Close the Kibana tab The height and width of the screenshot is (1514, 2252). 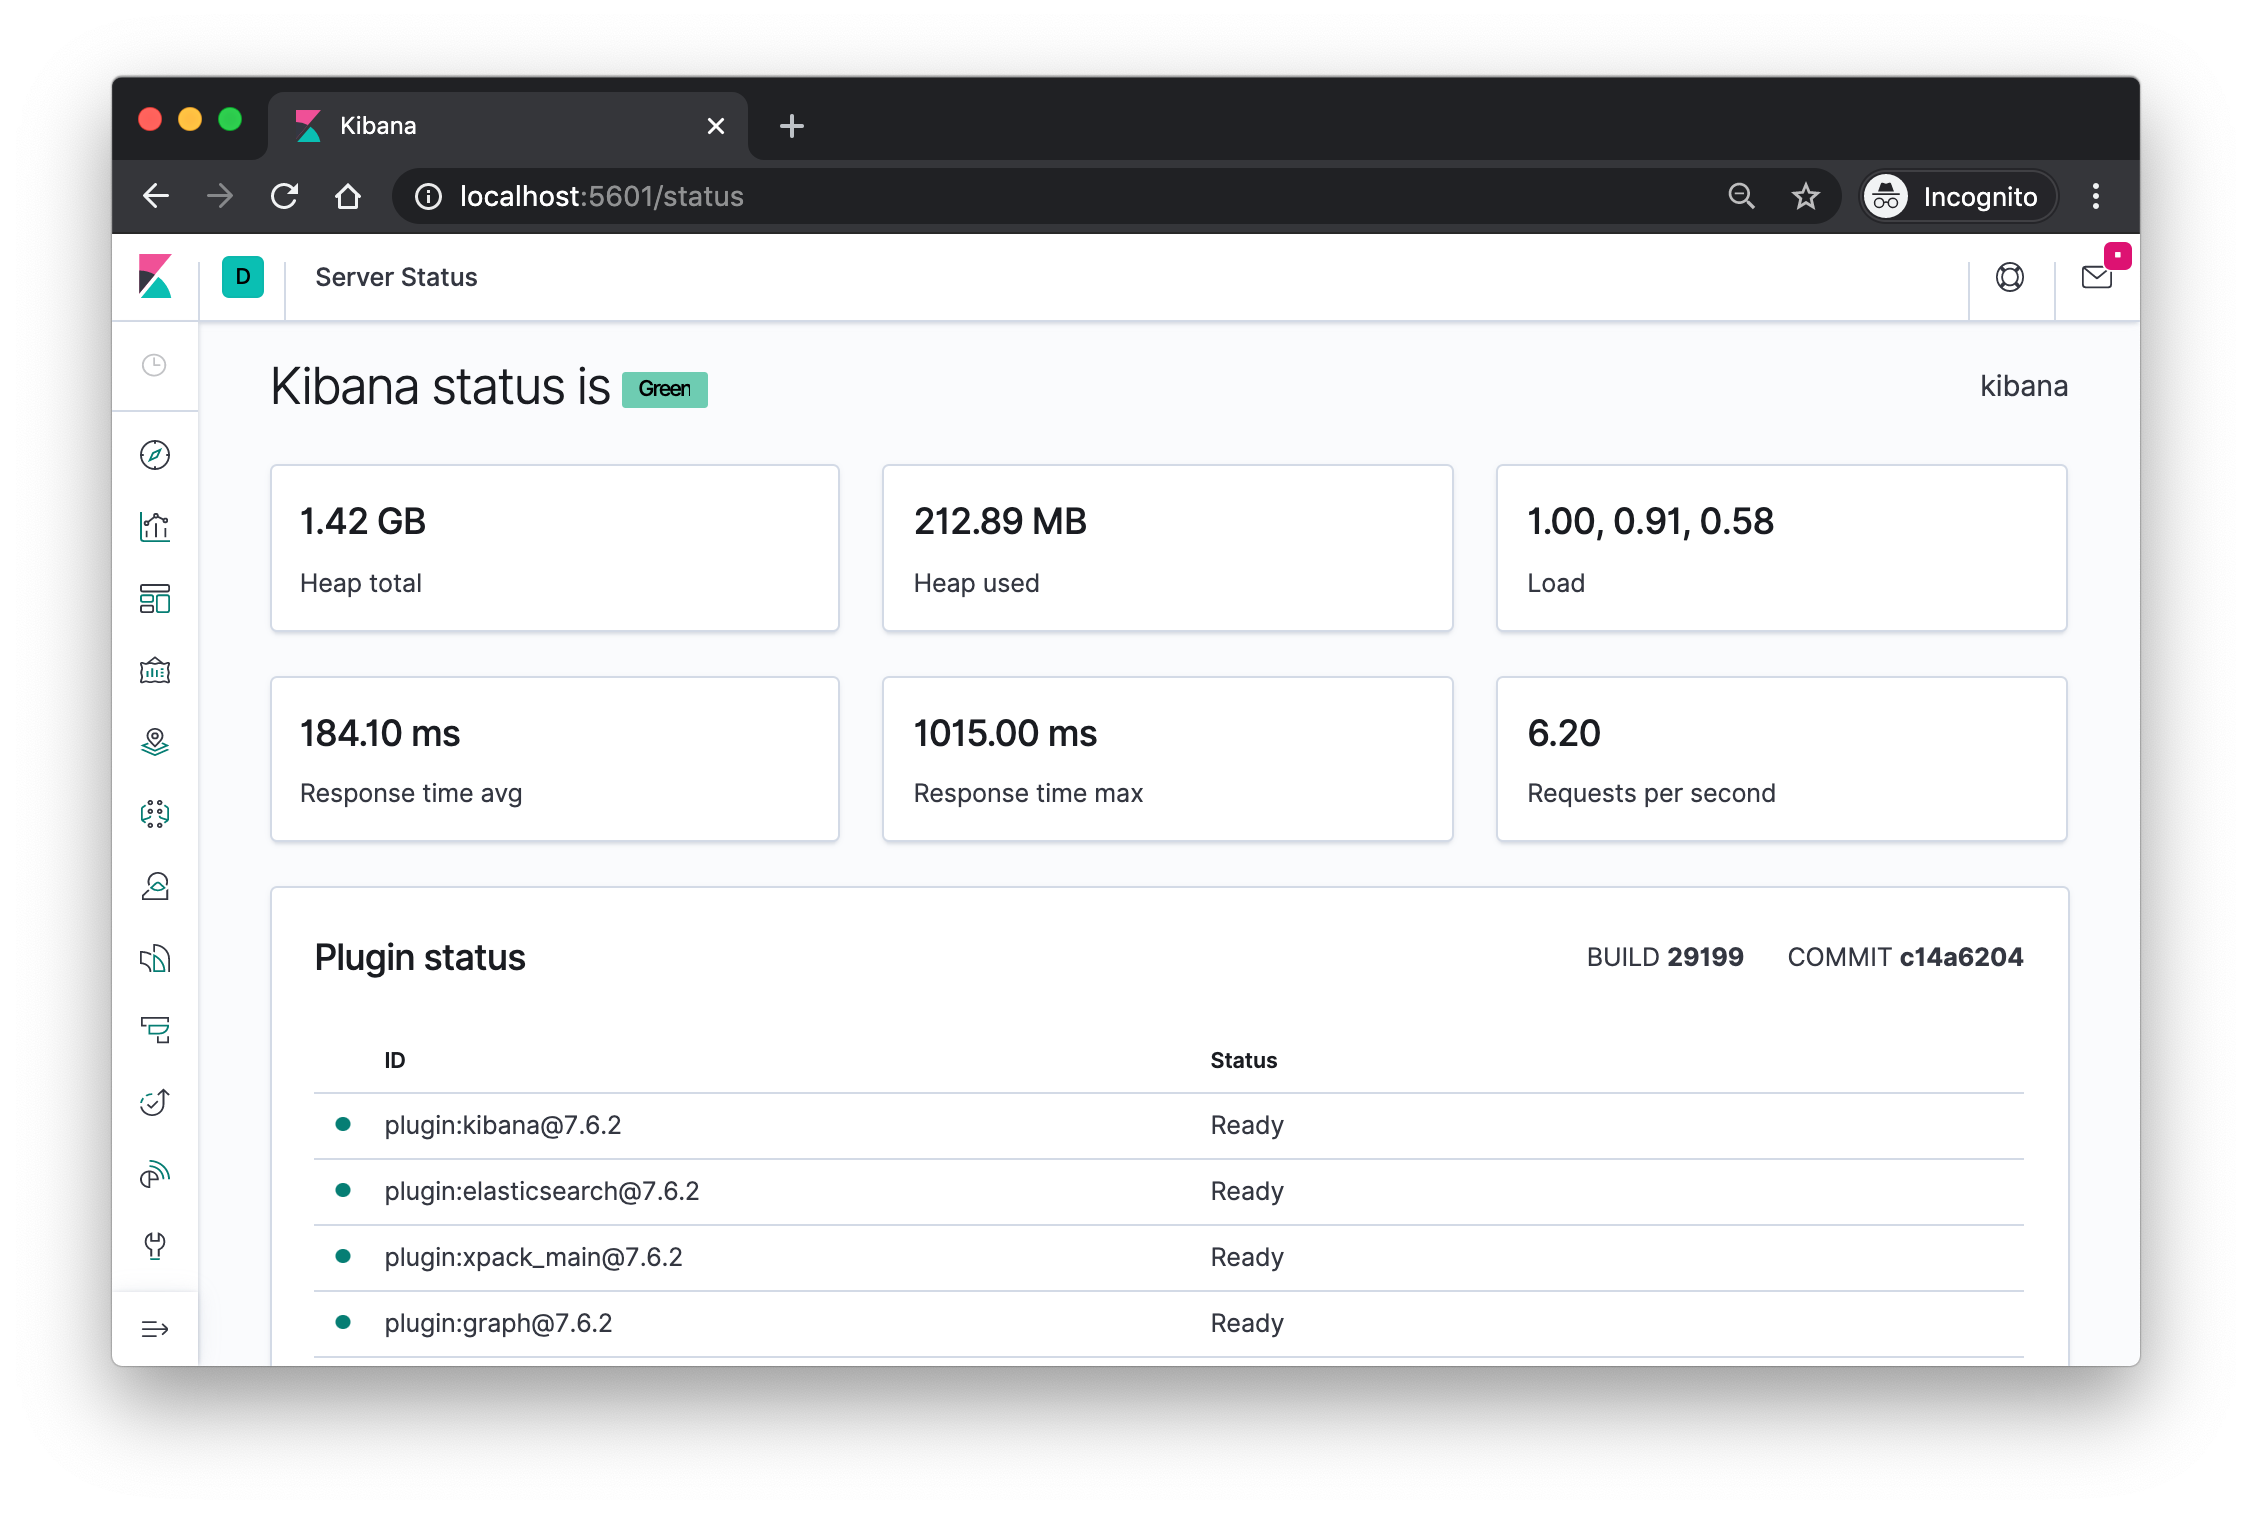716,126
